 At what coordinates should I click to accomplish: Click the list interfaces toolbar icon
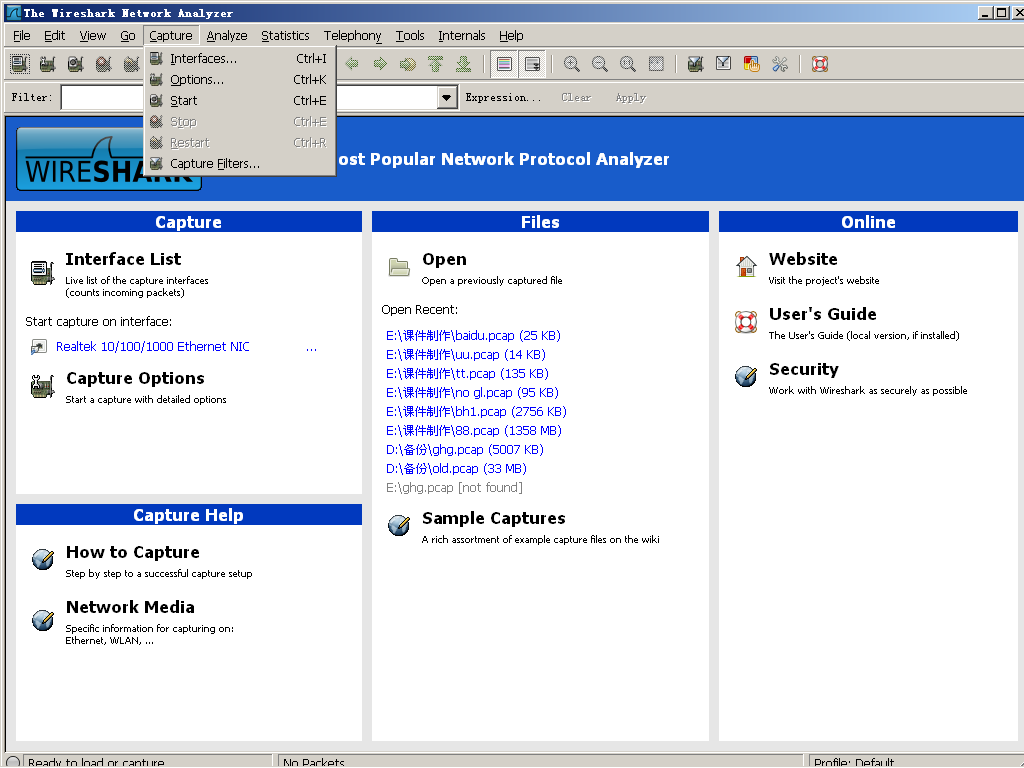click(19, 64)
